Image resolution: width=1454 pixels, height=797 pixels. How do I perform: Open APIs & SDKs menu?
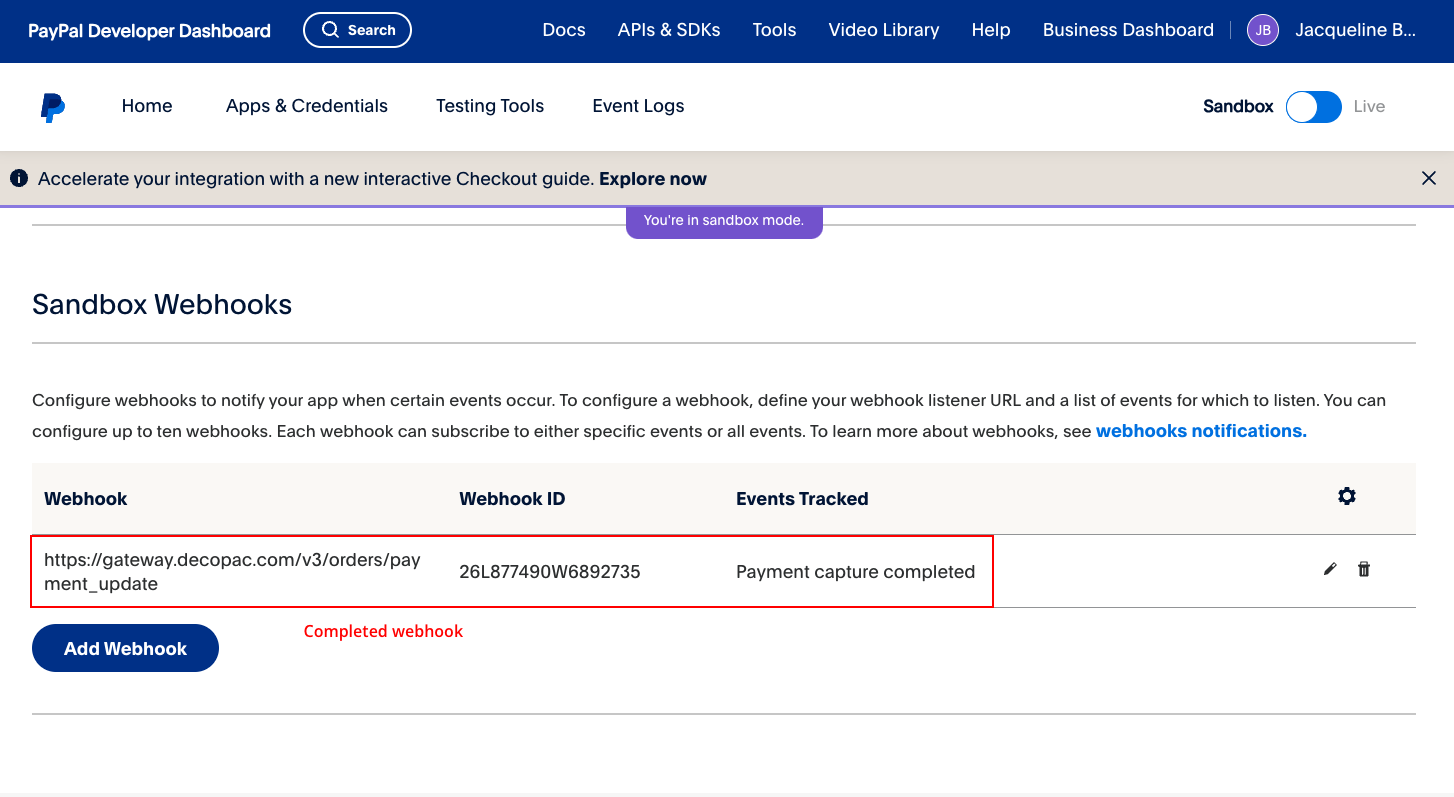coord(669,30)
